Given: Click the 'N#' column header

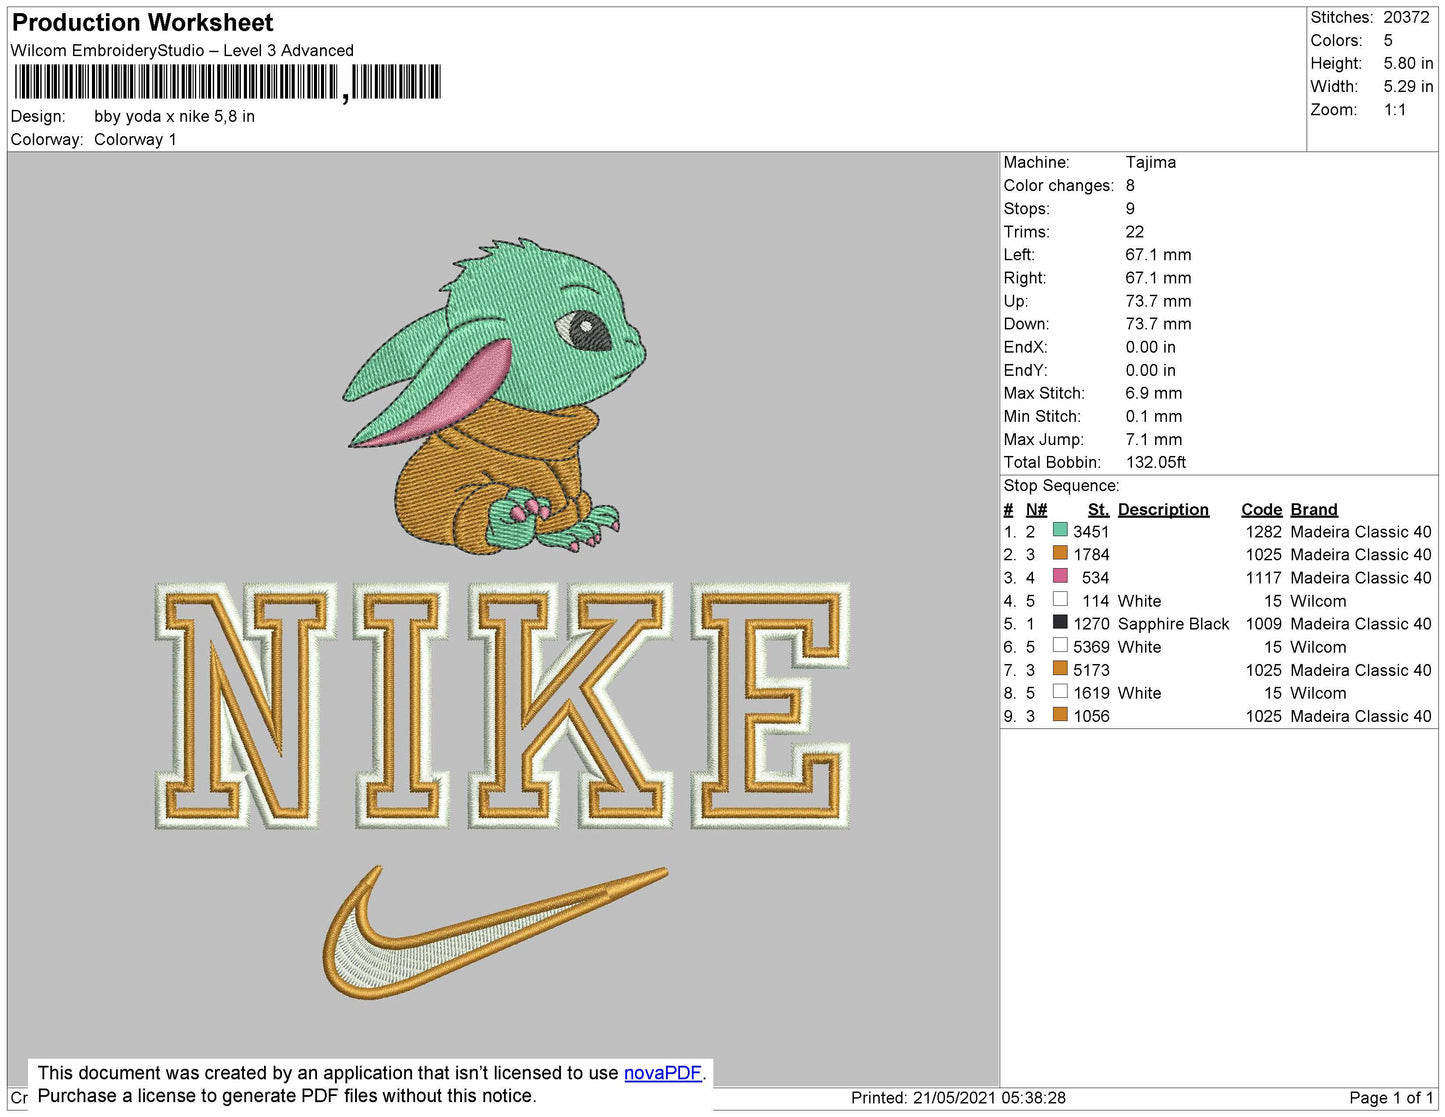Looking at the screenshot, I should coord(1036,509).
